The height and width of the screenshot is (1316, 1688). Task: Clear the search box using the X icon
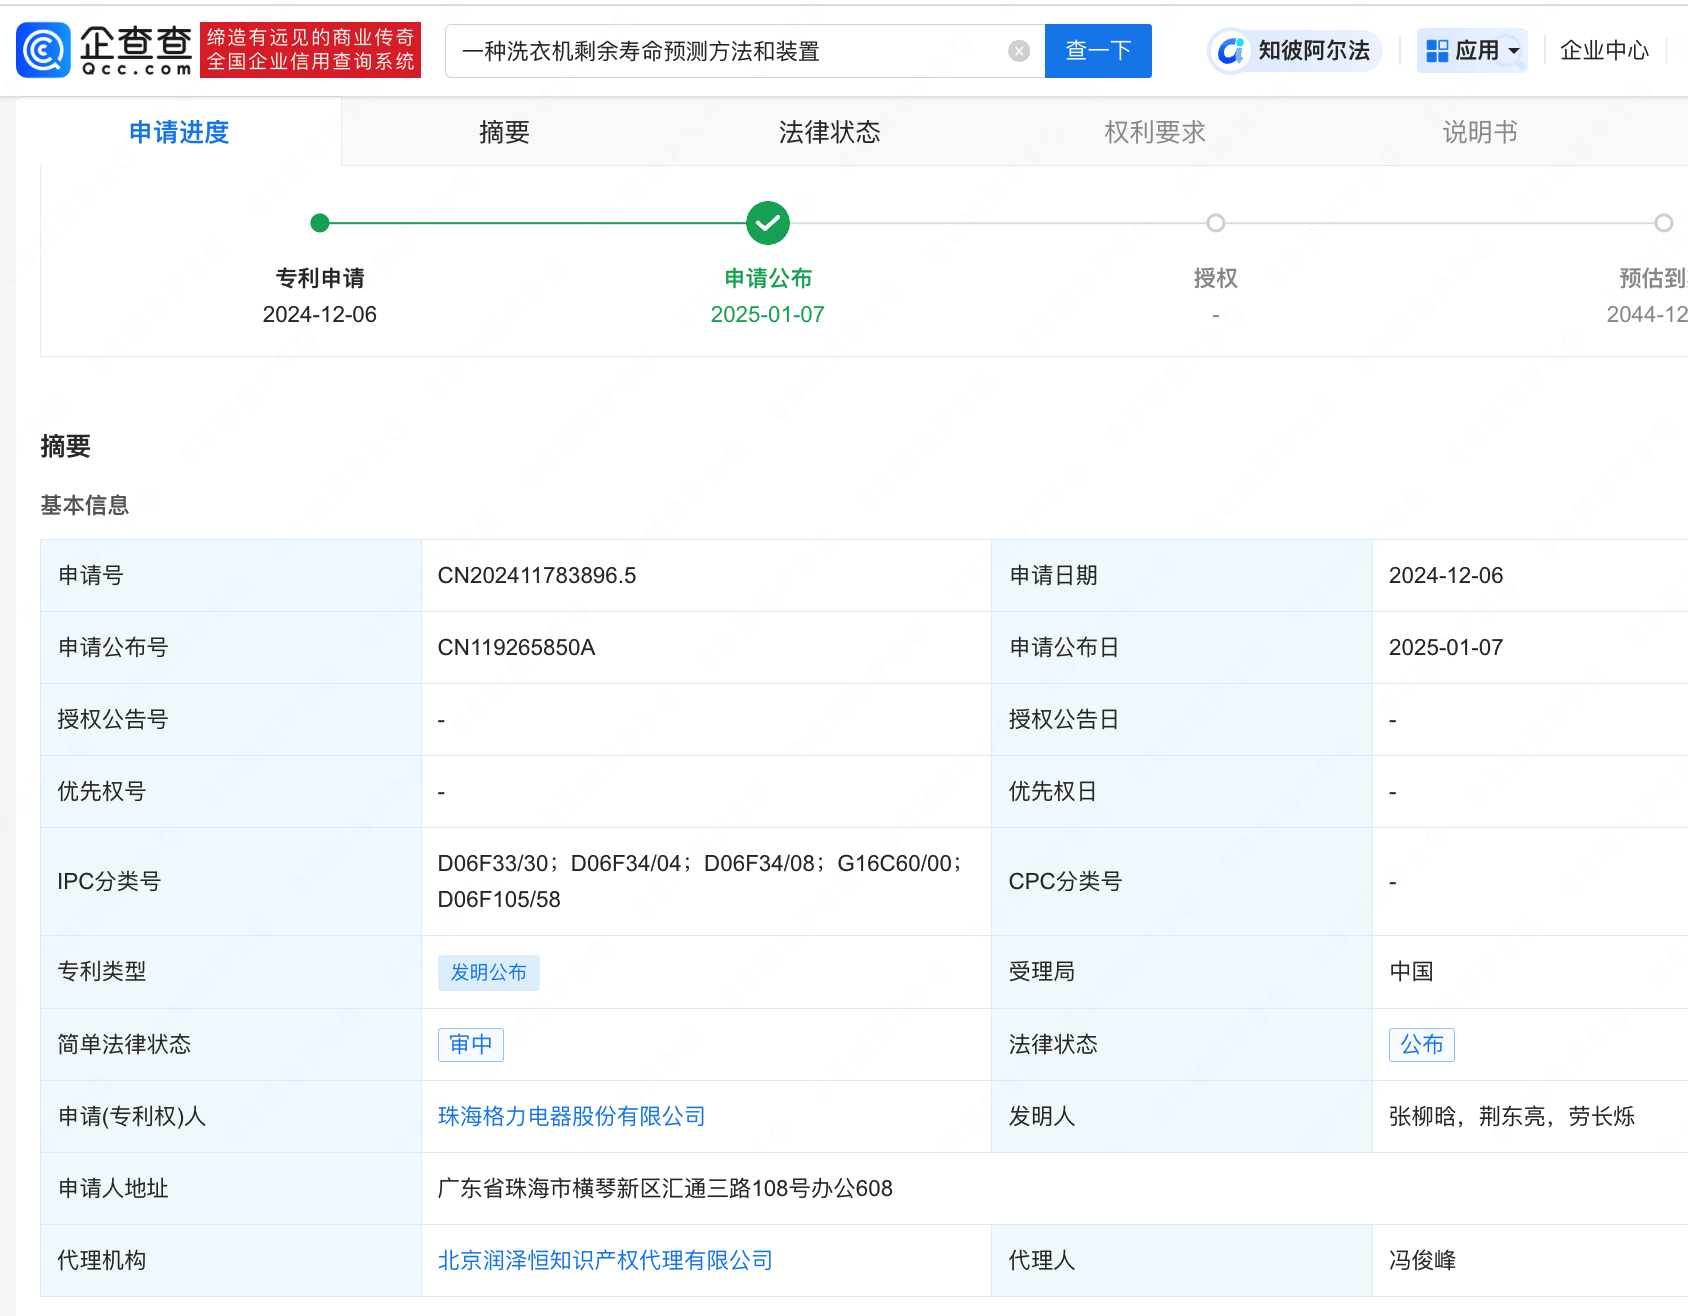click(1018, 50)
